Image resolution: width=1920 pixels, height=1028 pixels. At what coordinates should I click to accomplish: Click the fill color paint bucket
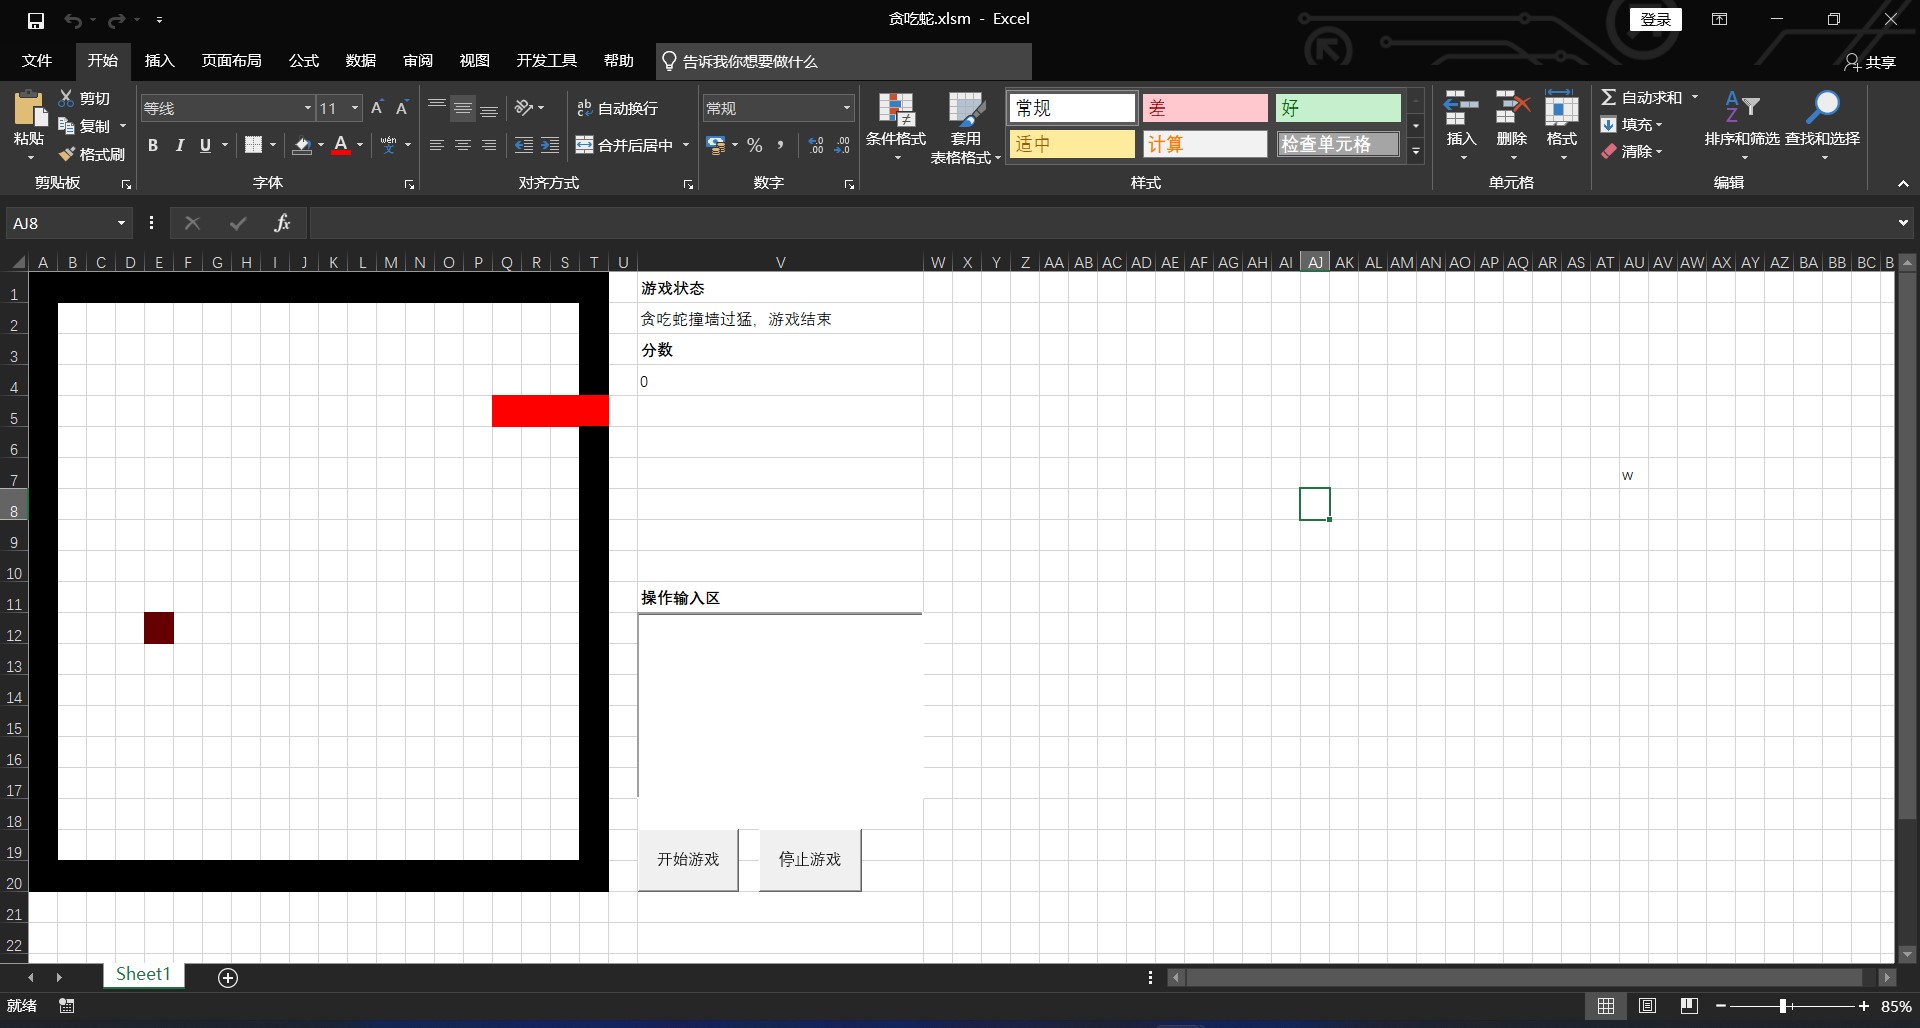pyautogui.click(x=302, y=146)
